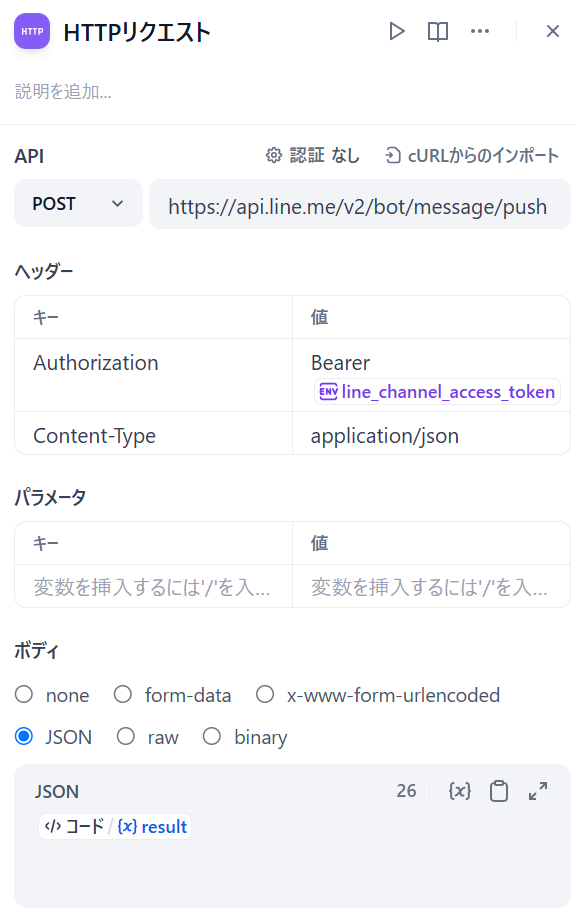Copy JSON body with clipboard icon
Viewport: 576px width, 918px height.
499,791
